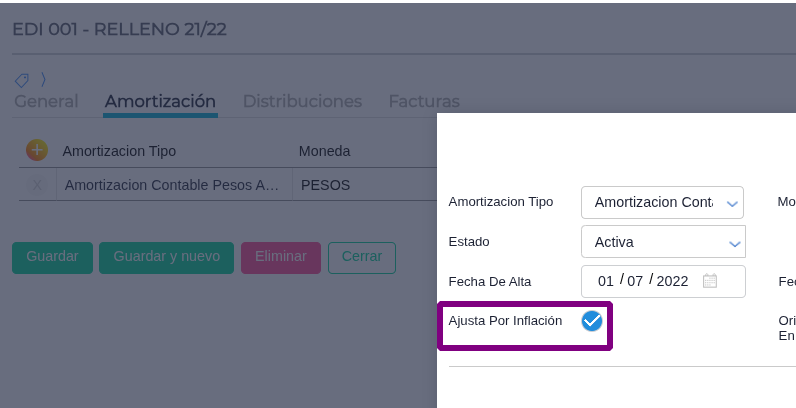The image size is (796, 408).
Task: Switch to the General tab
Action: (46, 101)
